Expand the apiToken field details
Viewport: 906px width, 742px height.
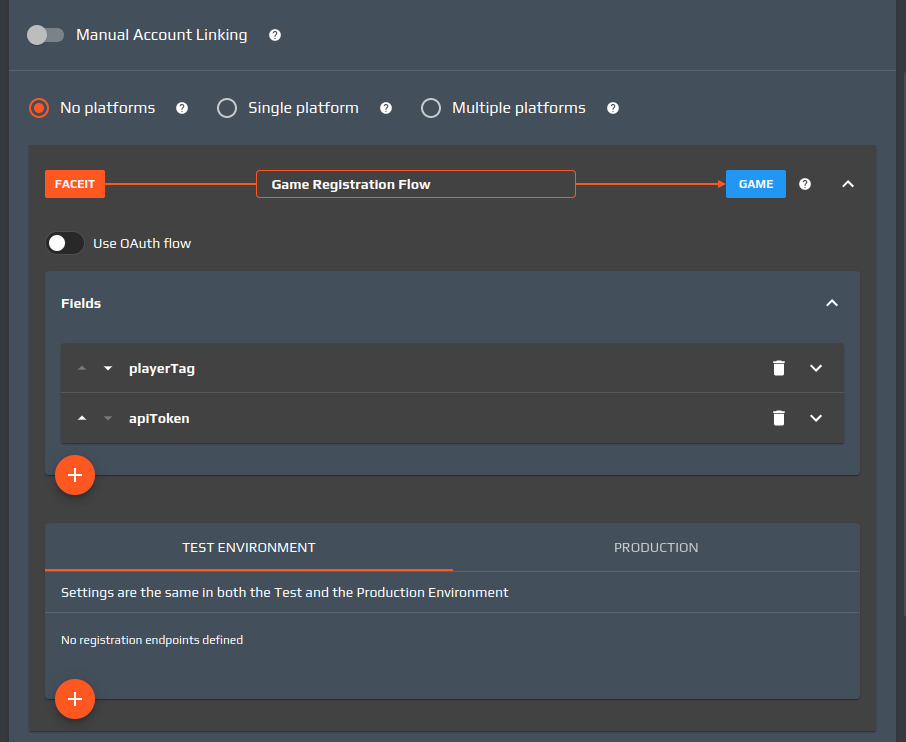point(816,418)
